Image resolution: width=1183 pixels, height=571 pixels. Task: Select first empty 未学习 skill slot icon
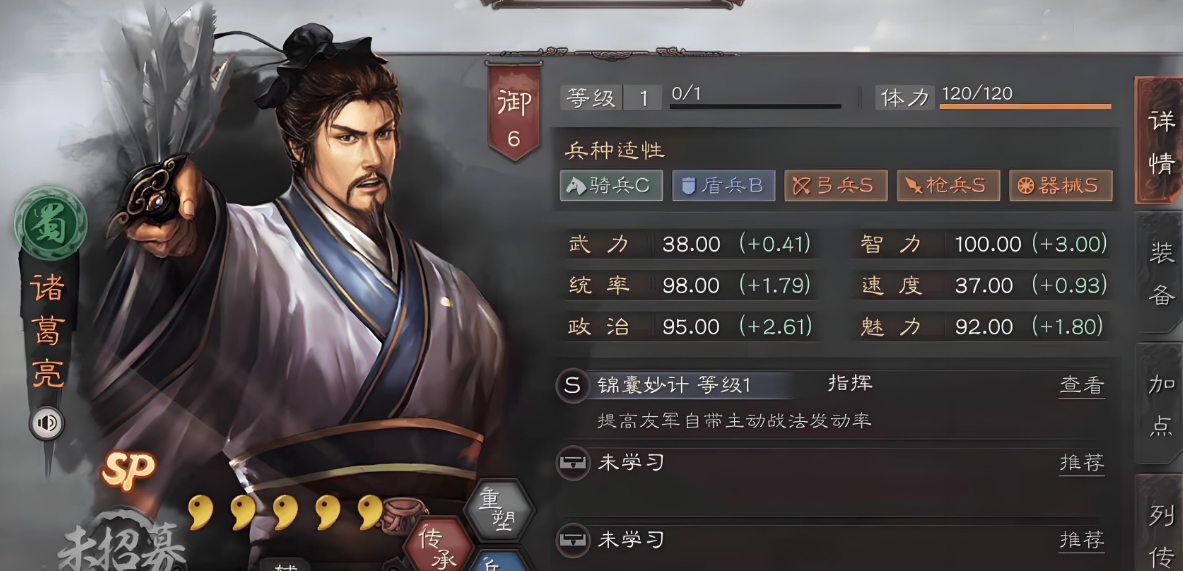pos(573,464)
